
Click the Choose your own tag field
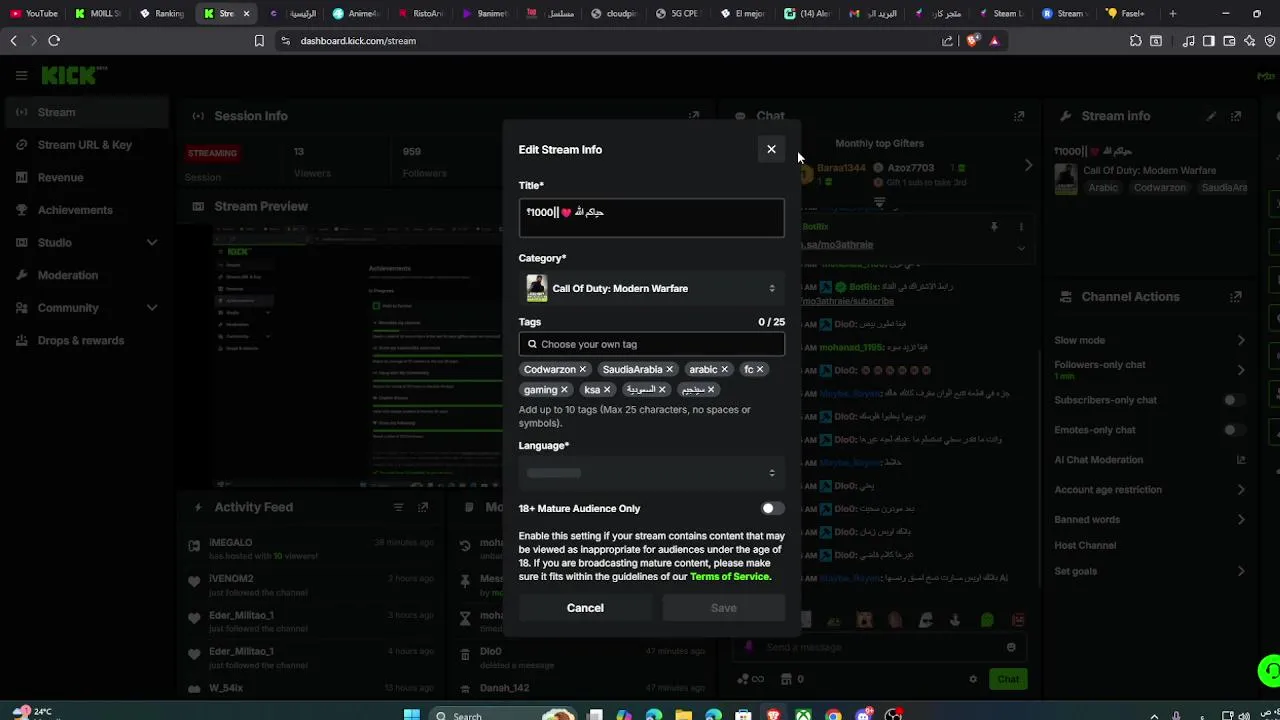click(x=651, y=344)
